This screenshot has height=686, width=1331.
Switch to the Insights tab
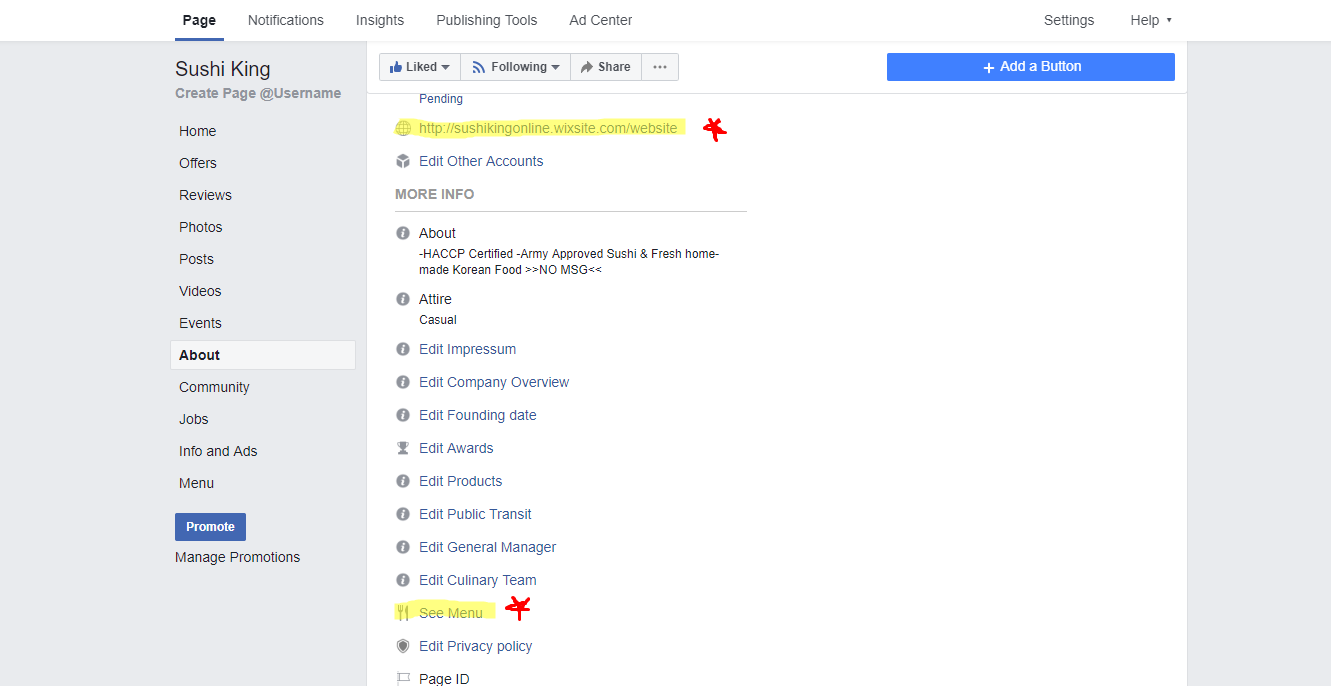click(x=380, y=20)
